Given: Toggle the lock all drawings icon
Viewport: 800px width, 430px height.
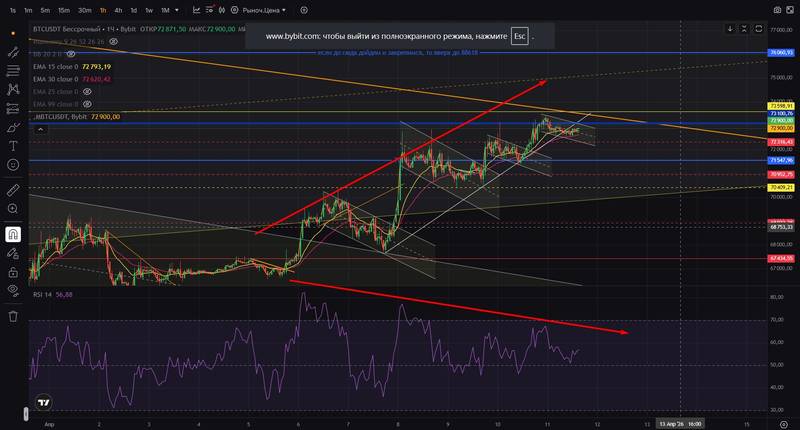Looking at the screenshot, I should pyautogui.click(x=13, y=272).
